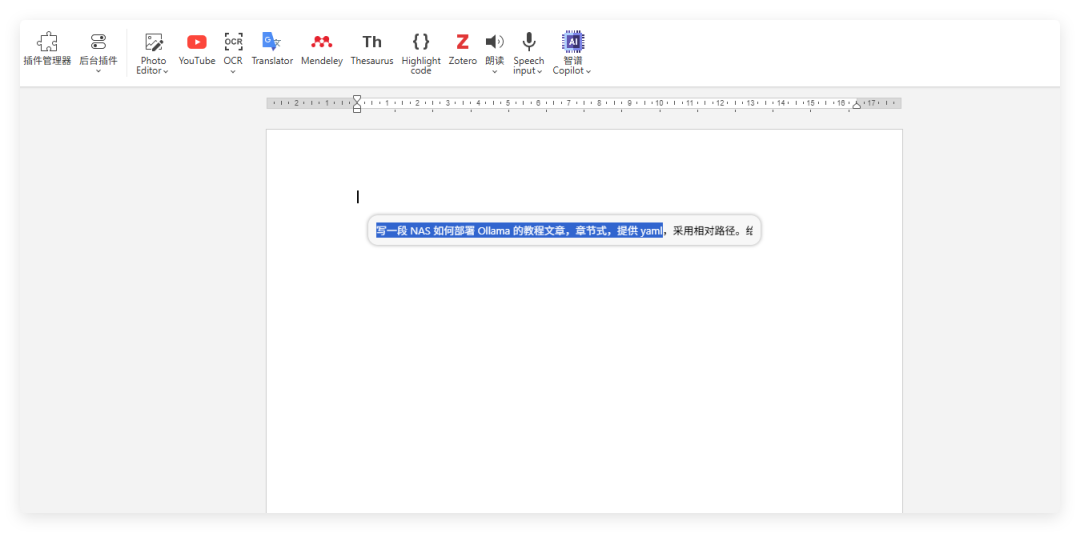Click the 后台插件 background plugins icon

(x=98, y=43)
